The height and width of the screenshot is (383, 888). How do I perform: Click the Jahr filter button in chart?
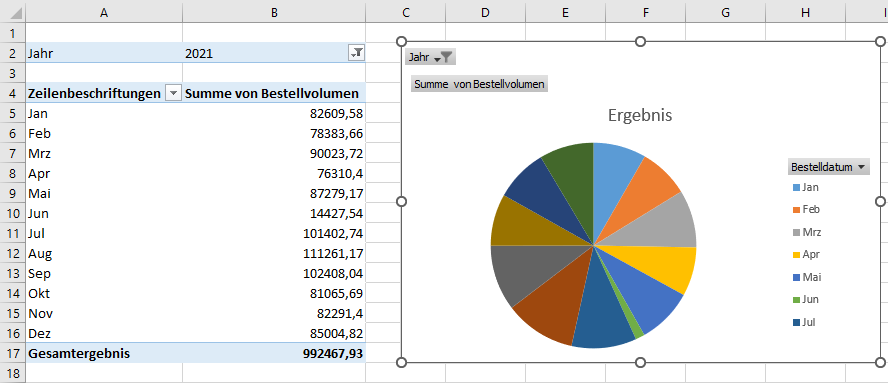click(x=430, y=57)
